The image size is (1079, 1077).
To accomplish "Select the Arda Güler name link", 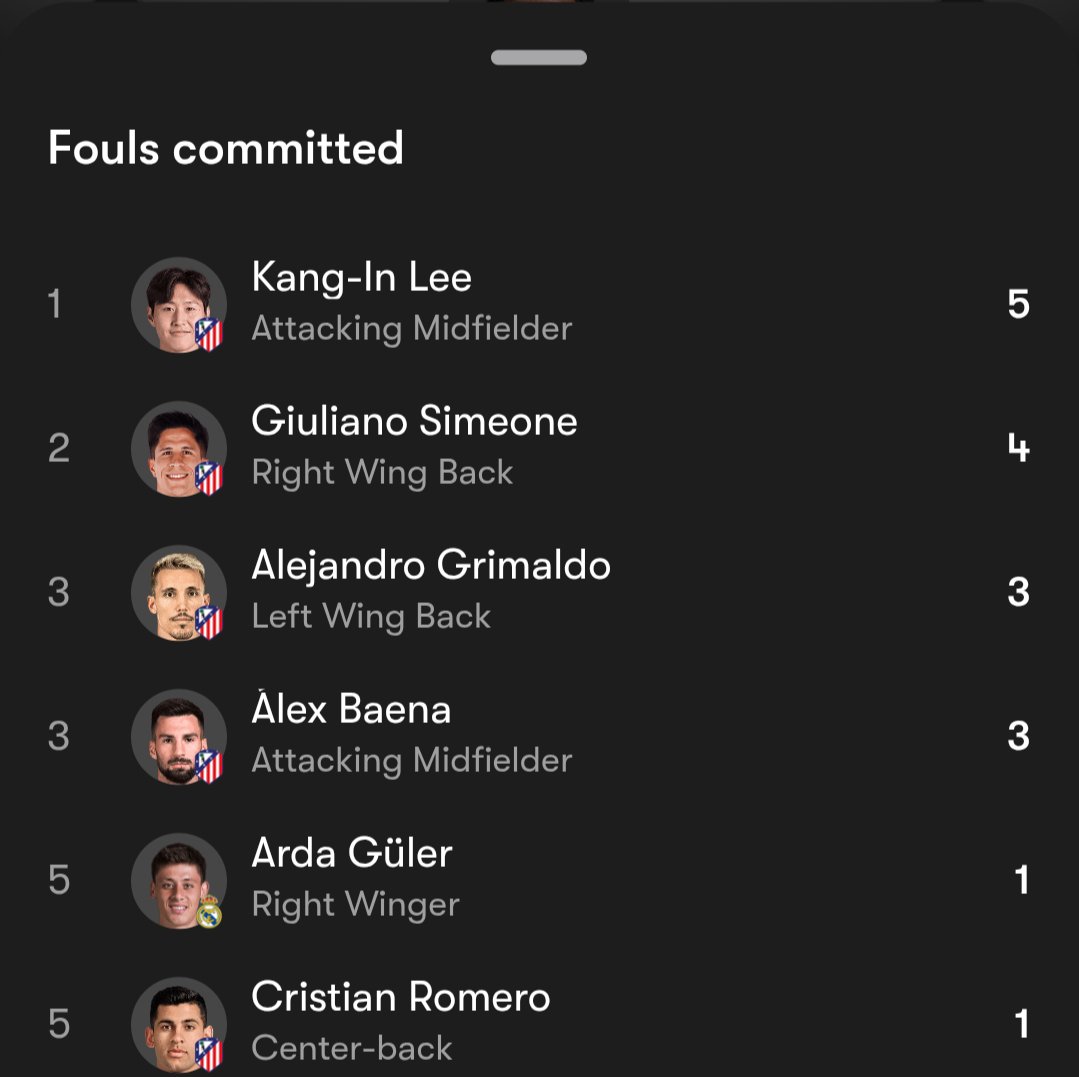I will tap(352, 853).
